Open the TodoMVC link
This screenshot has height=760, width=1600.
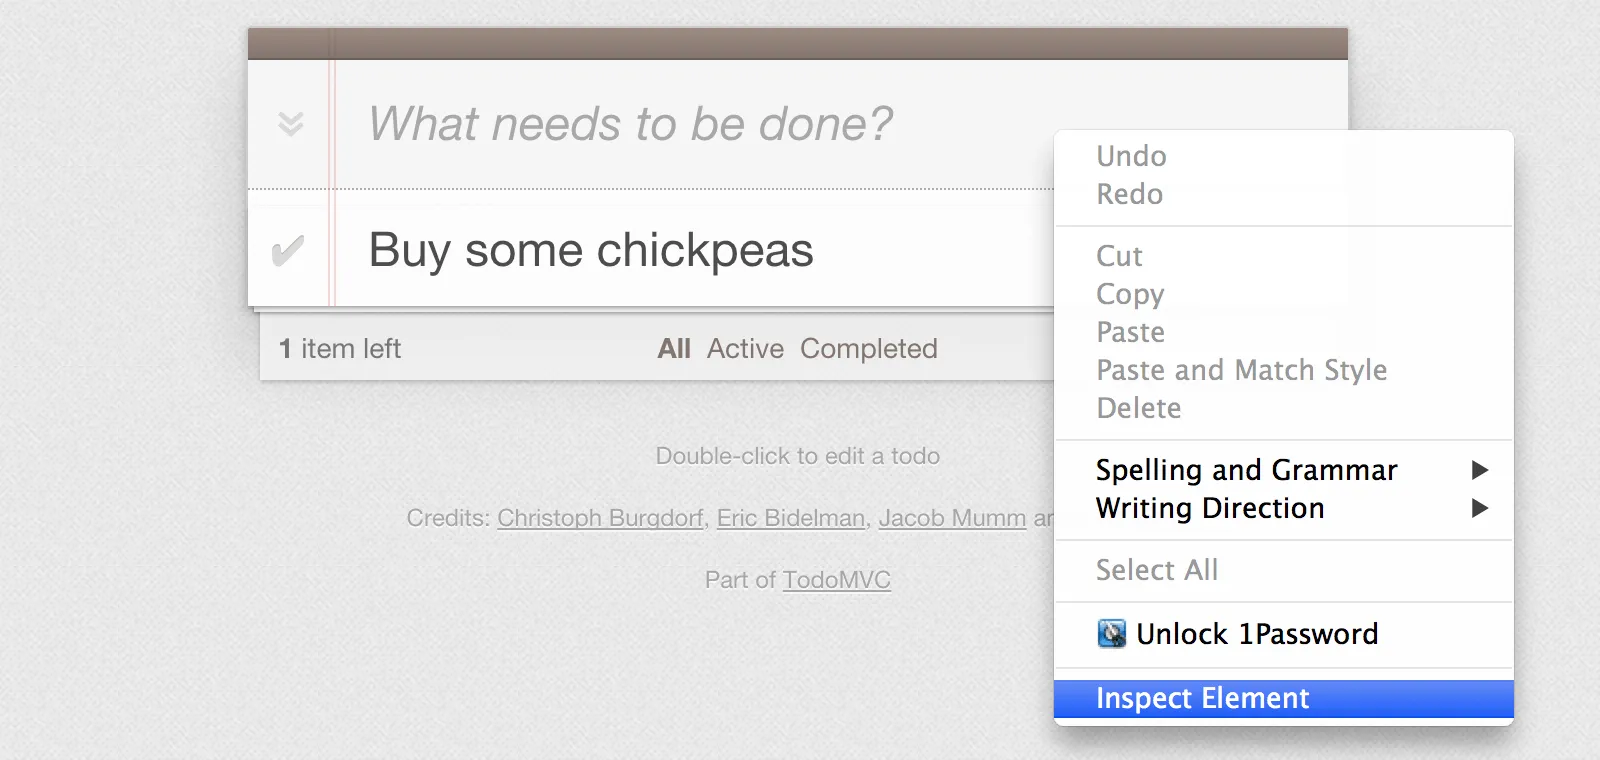(836, 580)
